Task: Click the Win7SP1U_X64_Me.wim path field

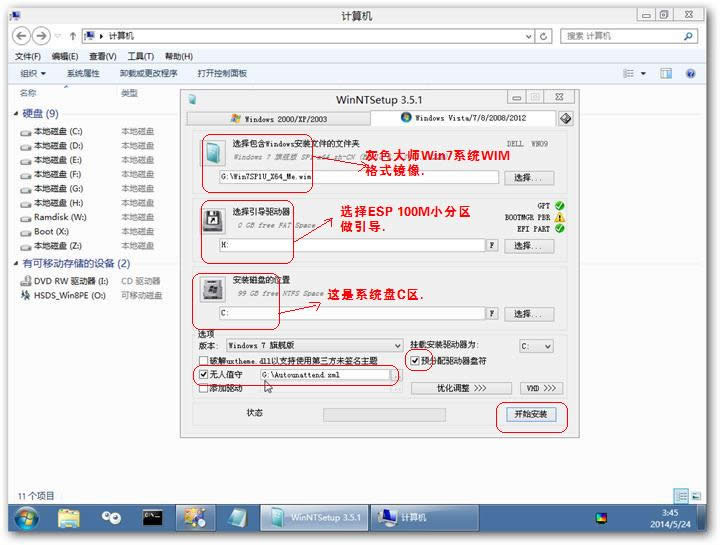Action: 359,177
